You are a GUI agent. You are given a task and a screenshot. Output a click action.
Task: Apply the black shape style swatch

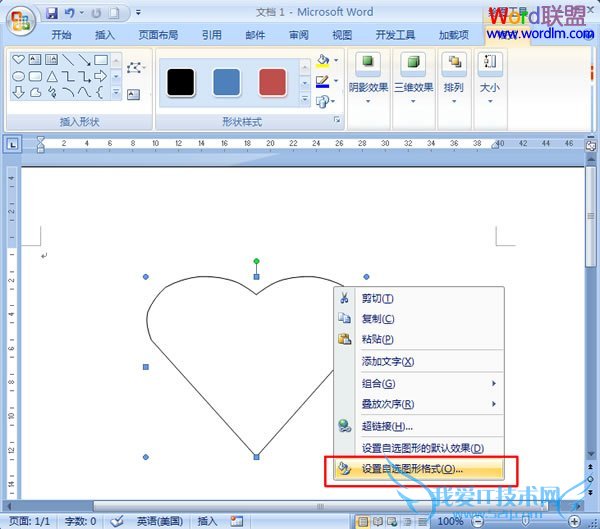pos(181,82)
